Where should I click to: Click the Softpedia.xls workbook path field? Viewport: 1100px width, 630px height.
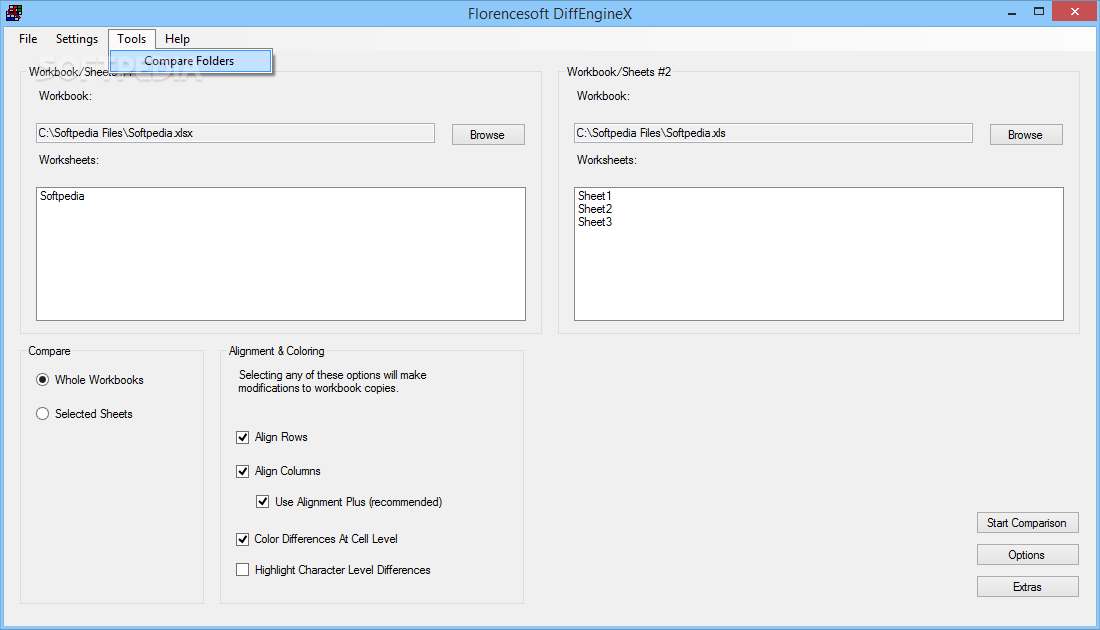point(773,133)
